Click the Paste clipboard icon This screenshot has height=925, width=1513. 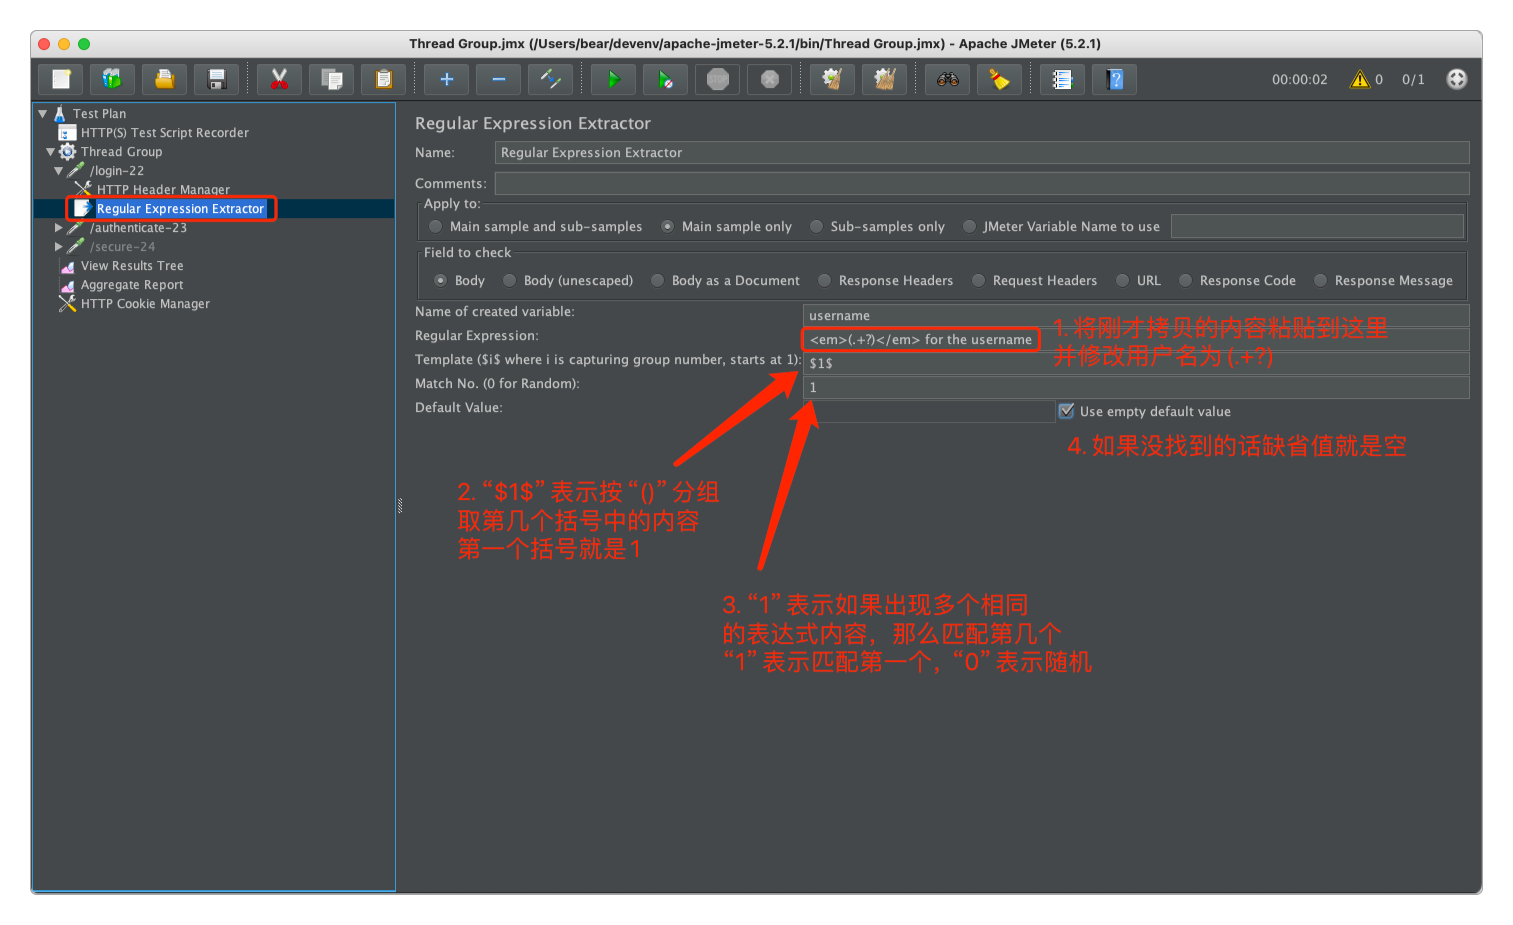383,79
